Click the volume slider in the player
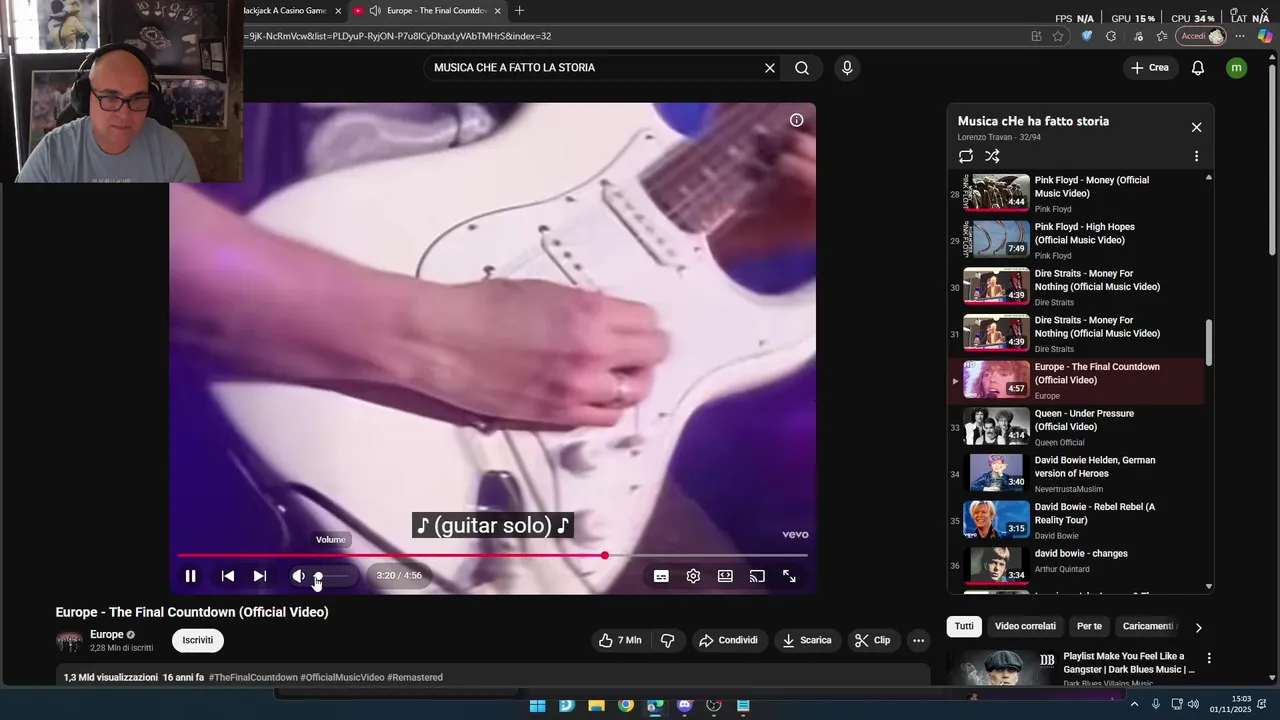 332,576
